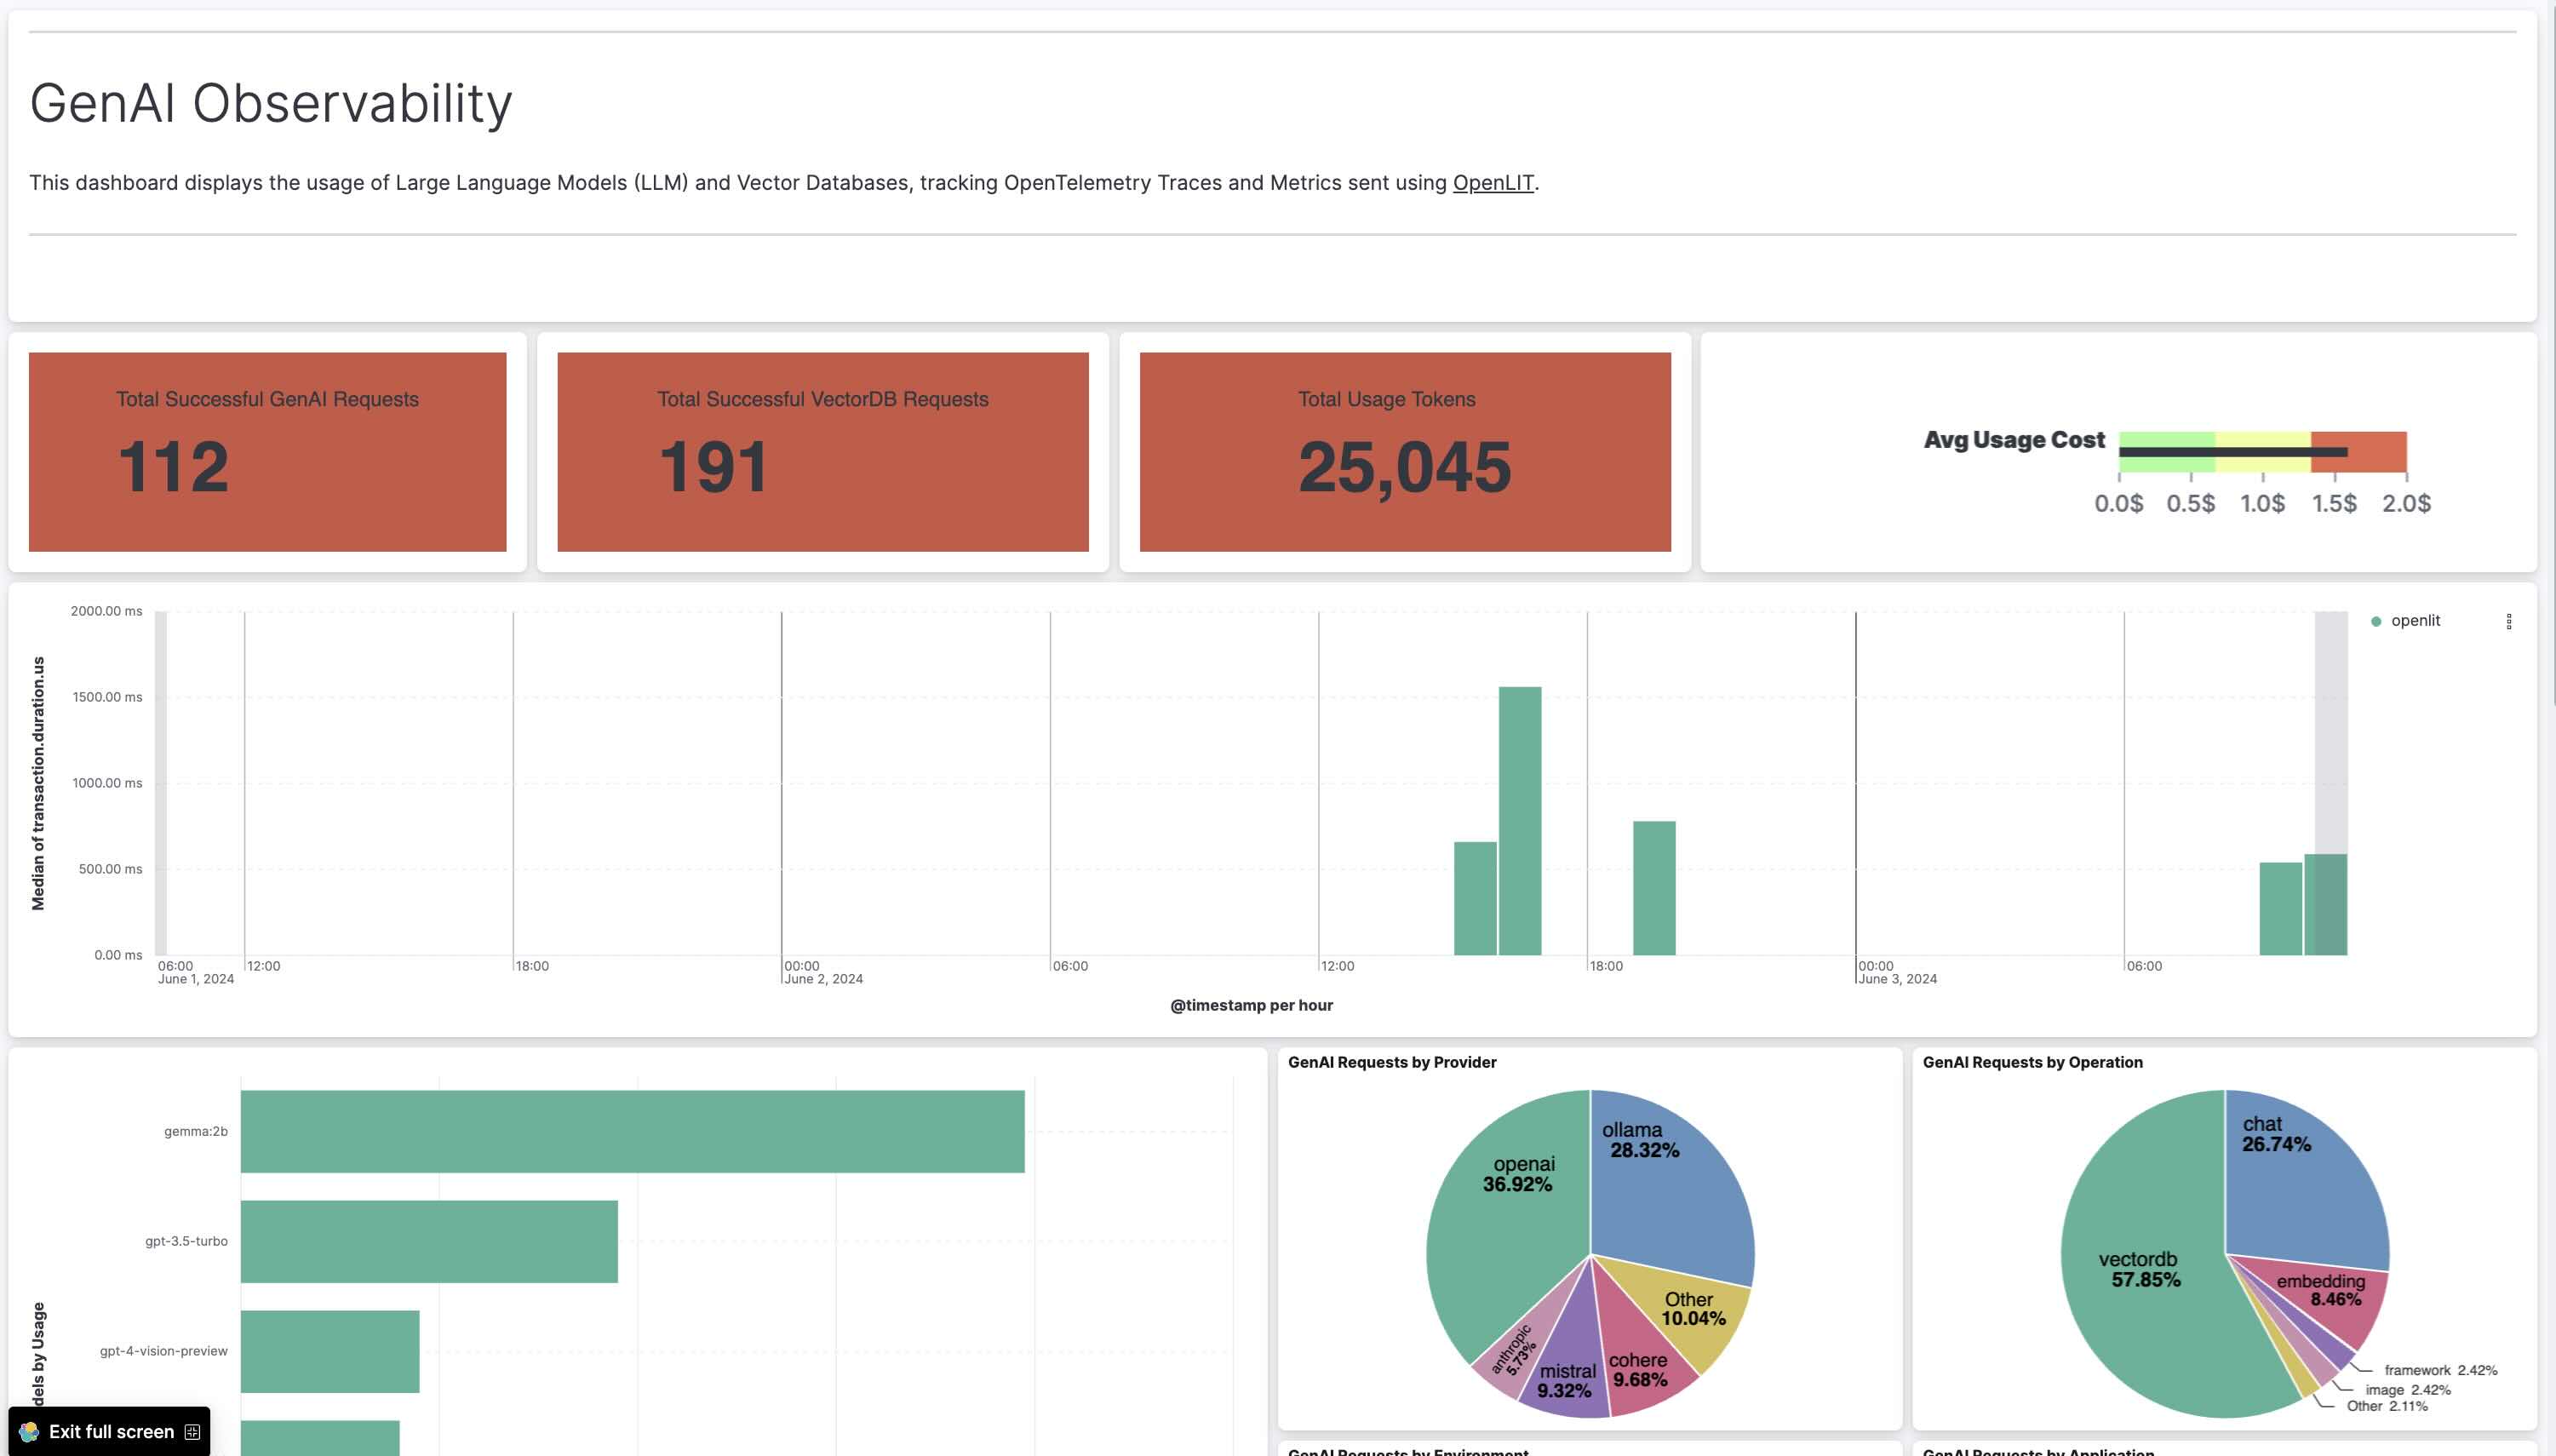The image size is (2556, 1456).
Task: Click the Total Usage Tokens metric tile
Action: tap(1405, 451)
